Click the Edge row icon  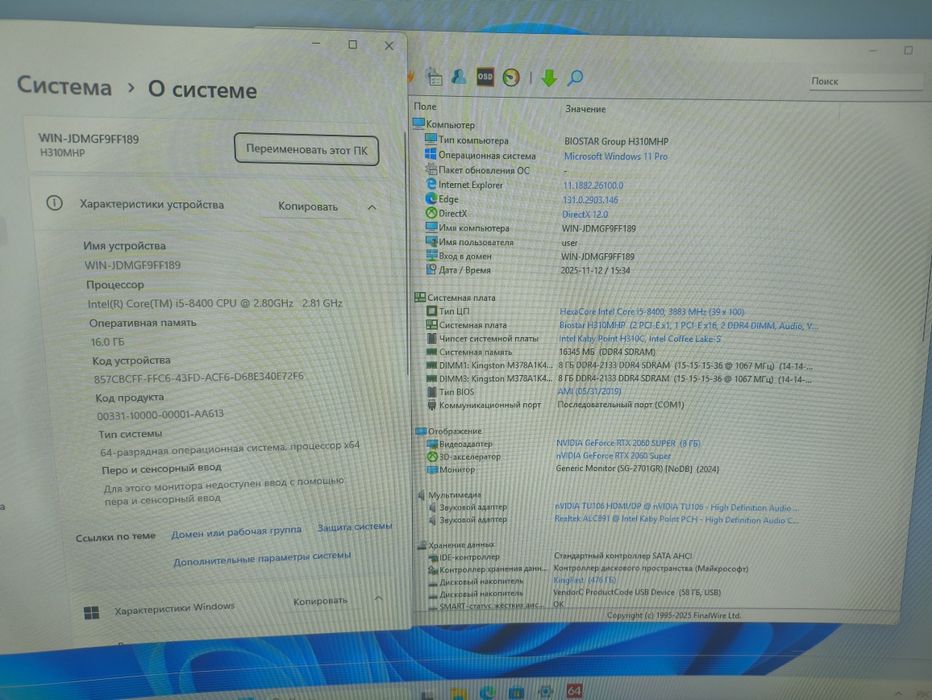[x=431, y=198]
